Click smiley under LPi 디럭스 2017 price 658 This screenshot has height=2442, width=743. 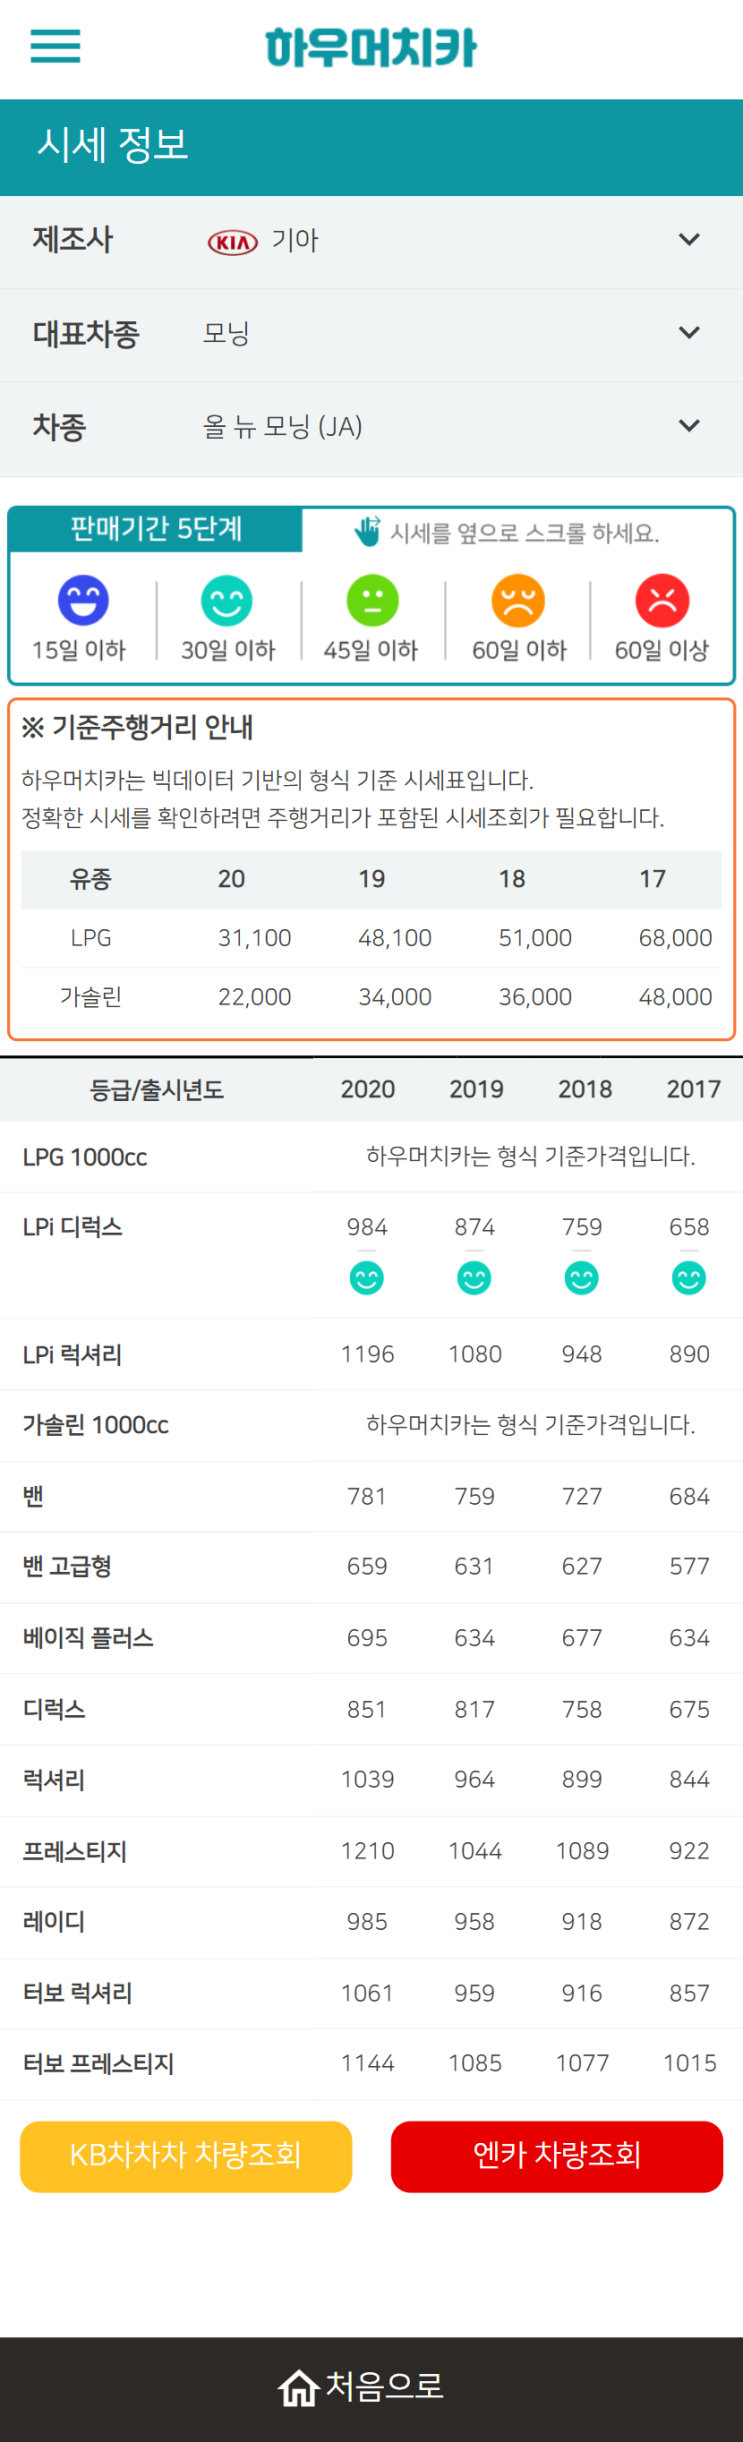(x=689, y=1278)
